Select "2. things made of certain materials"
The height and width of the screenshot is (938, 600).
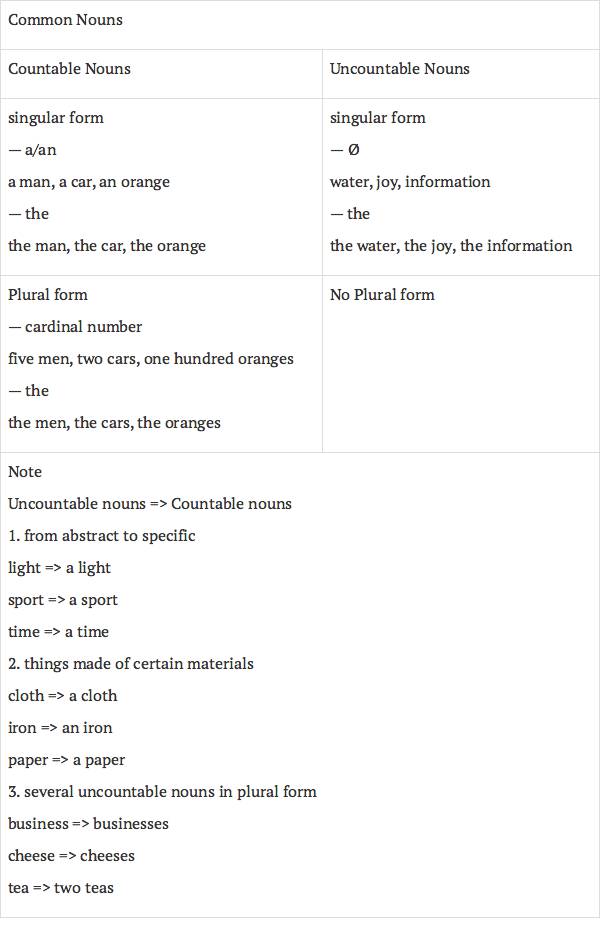pyautogui.click(x=131, y=664)
